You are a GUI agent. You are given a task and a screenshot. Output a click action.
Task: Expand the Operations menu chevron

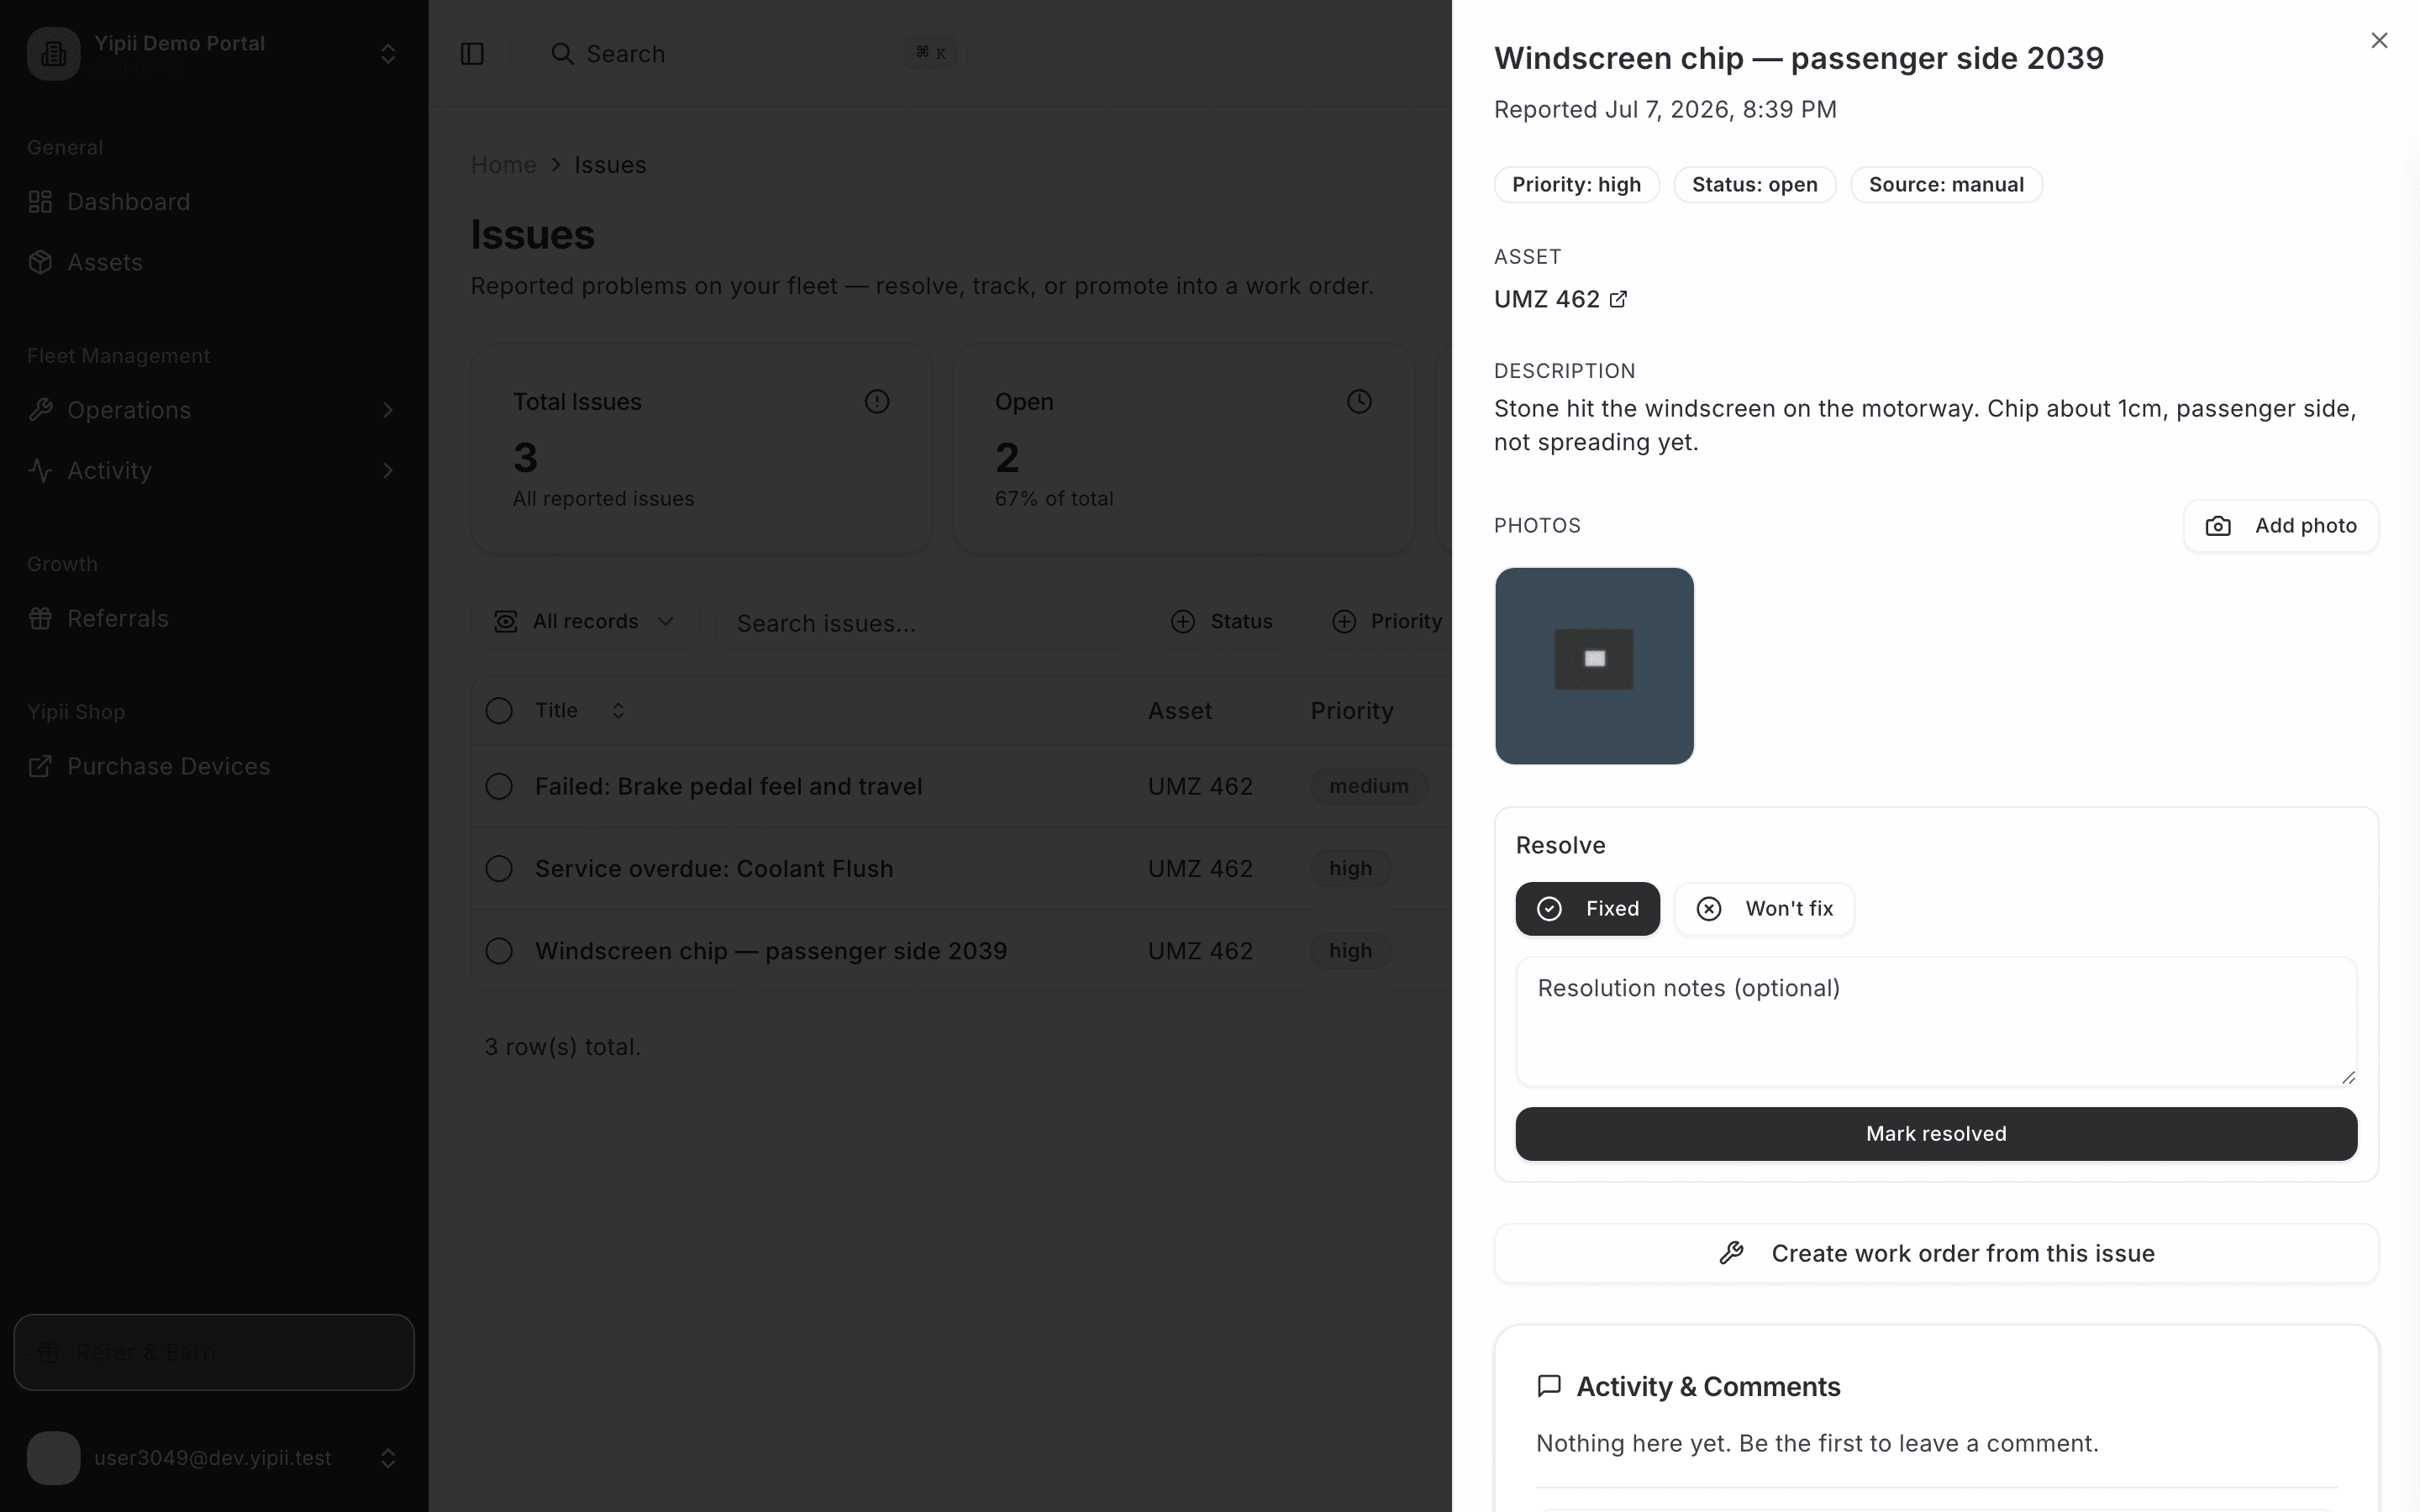[x=388, y=410]
